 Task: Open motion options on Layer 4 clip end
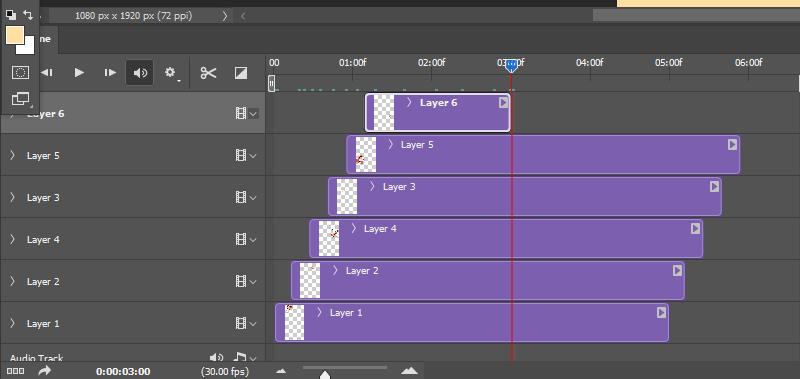[695, 229]
